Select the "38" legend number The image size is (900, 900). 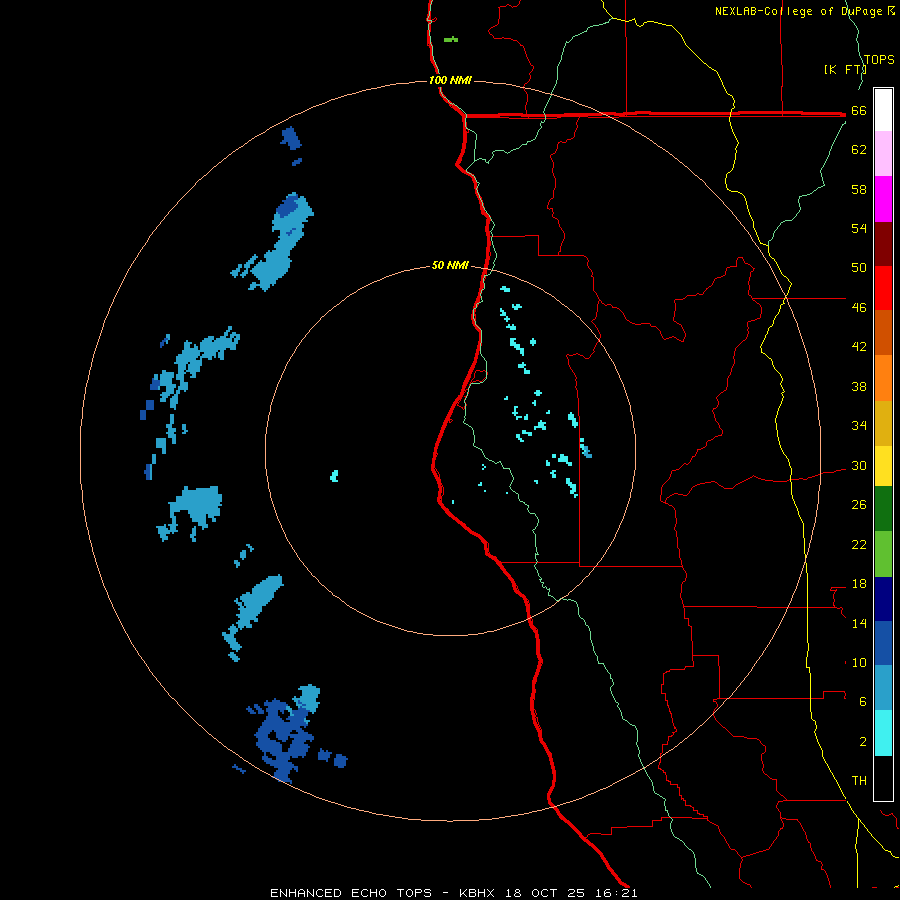click(859, 386)
